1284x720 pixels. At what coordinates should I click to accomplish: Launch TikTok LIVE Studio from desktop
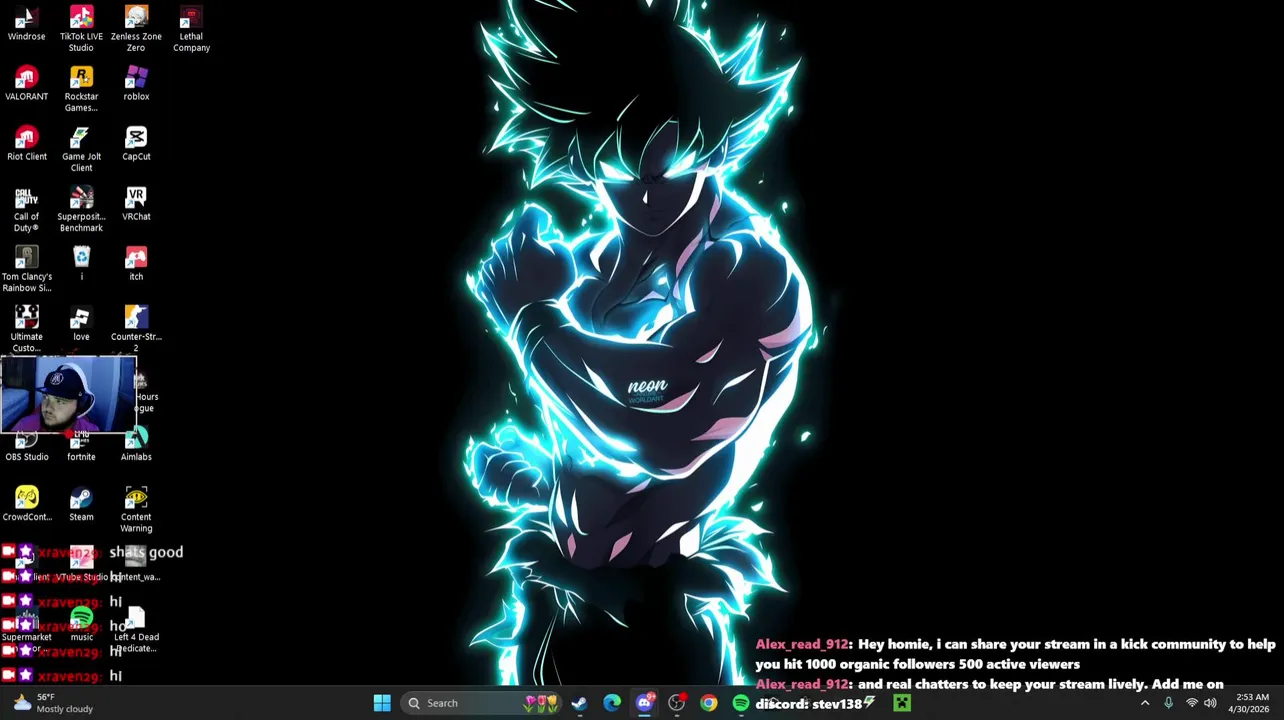(x=81, y=29)
